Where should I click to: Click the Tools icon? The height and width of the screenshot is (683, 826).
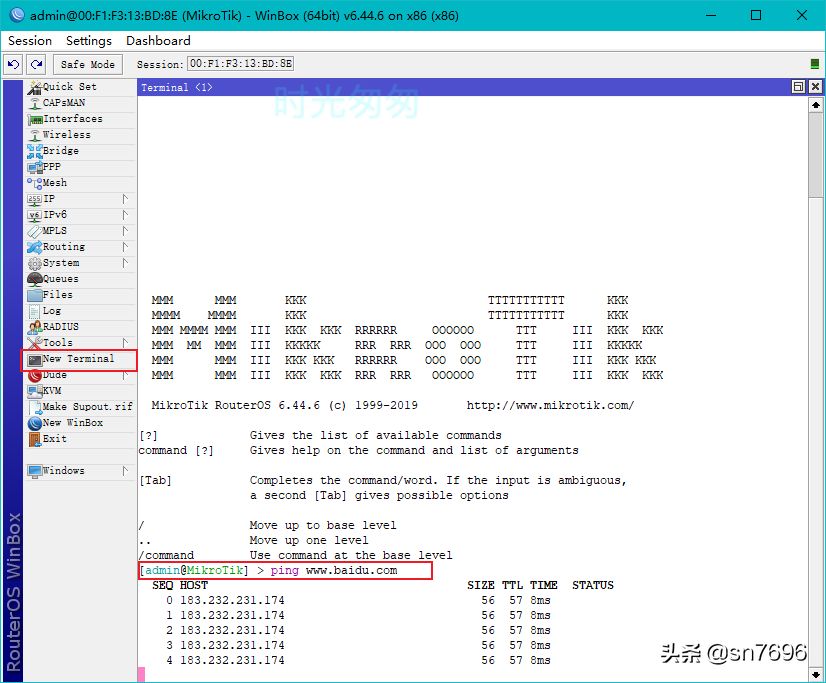35,343
